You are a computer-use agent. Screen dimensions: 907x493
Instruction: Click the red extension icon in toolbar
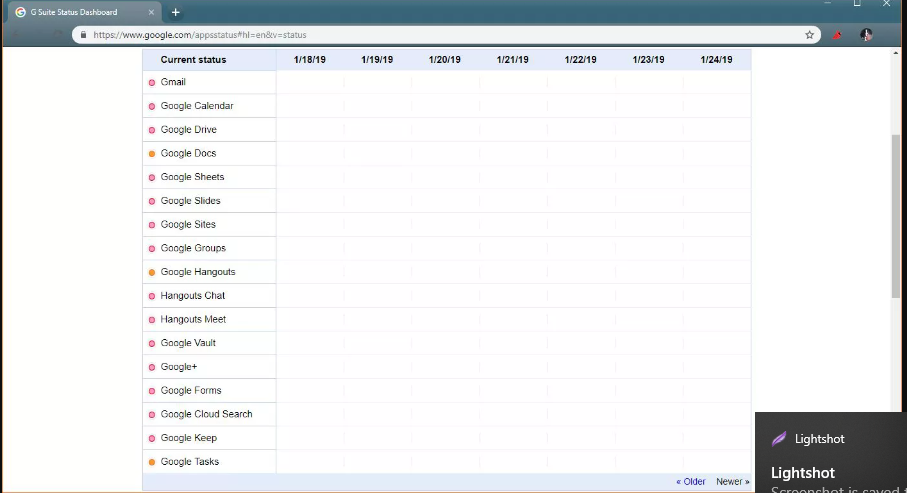click(x=837, y=35)
